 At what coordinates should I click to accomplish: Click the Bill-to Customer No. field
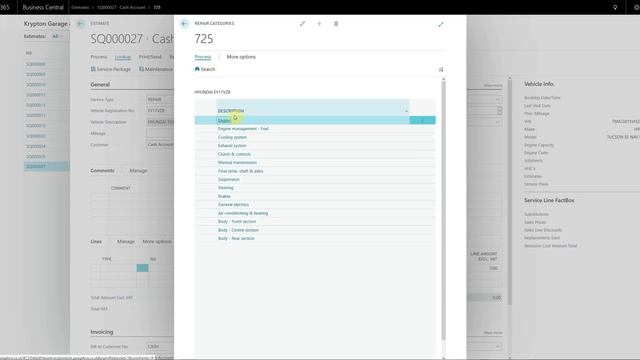(x=160, y=347)
